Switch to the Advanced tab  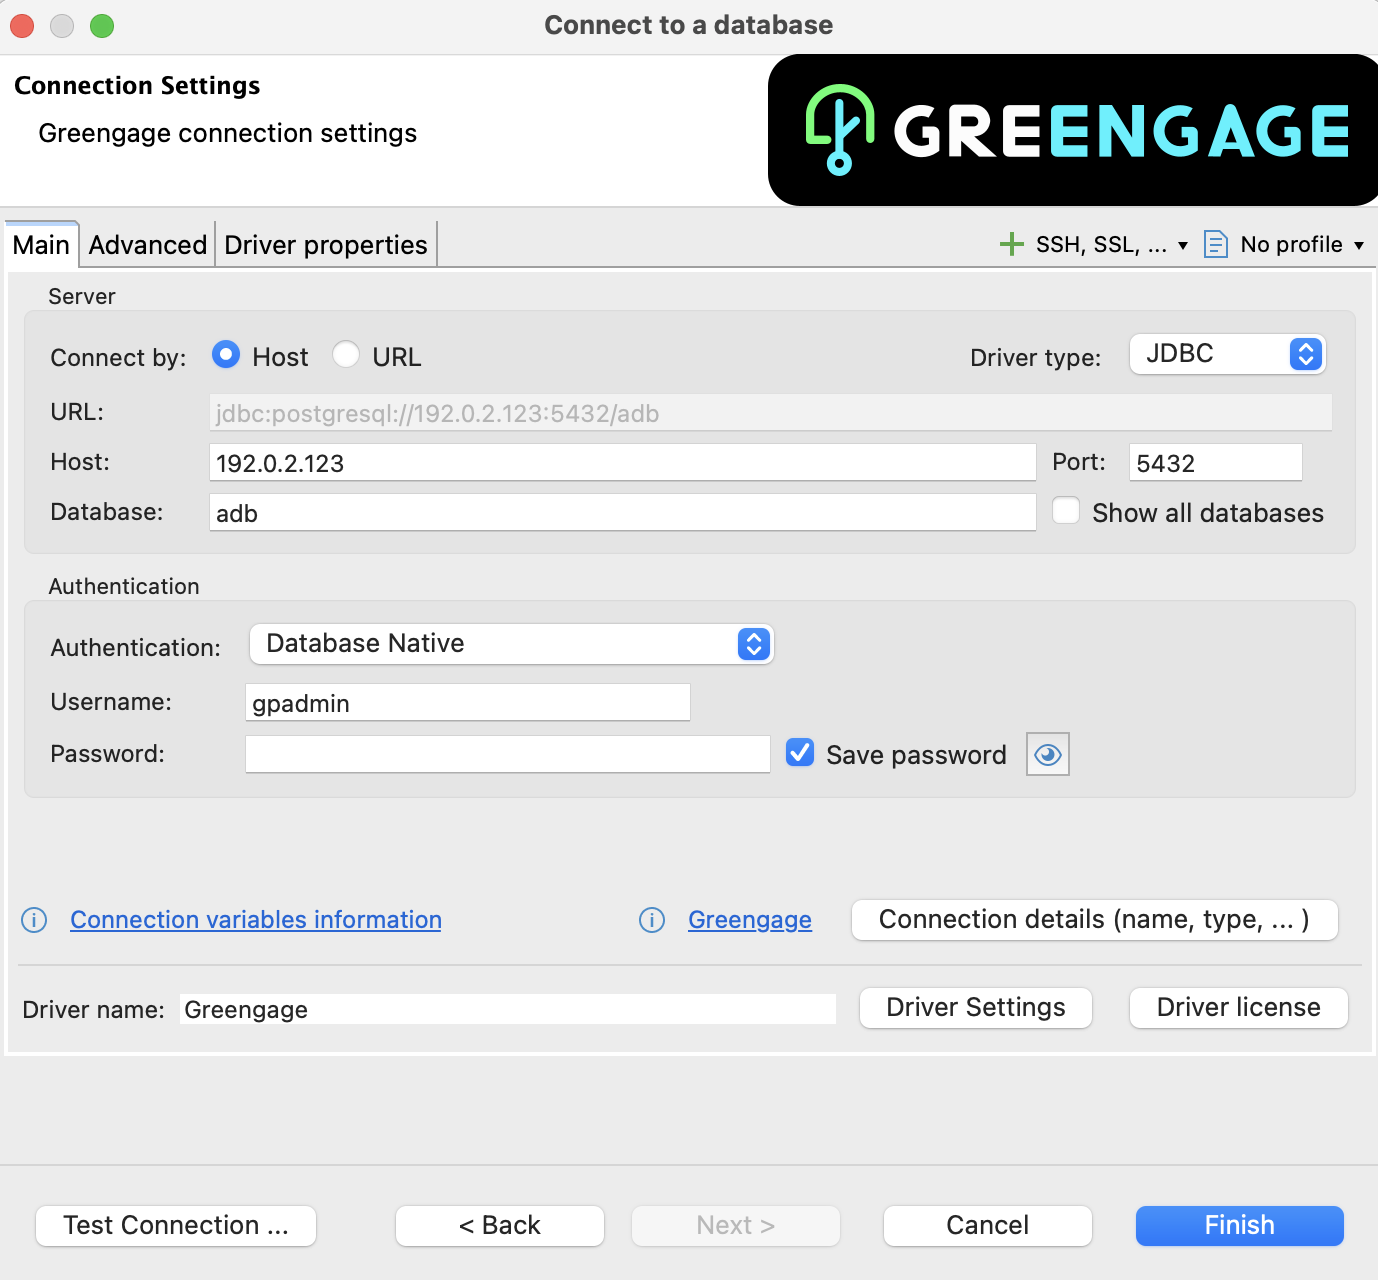click(147, 245)
